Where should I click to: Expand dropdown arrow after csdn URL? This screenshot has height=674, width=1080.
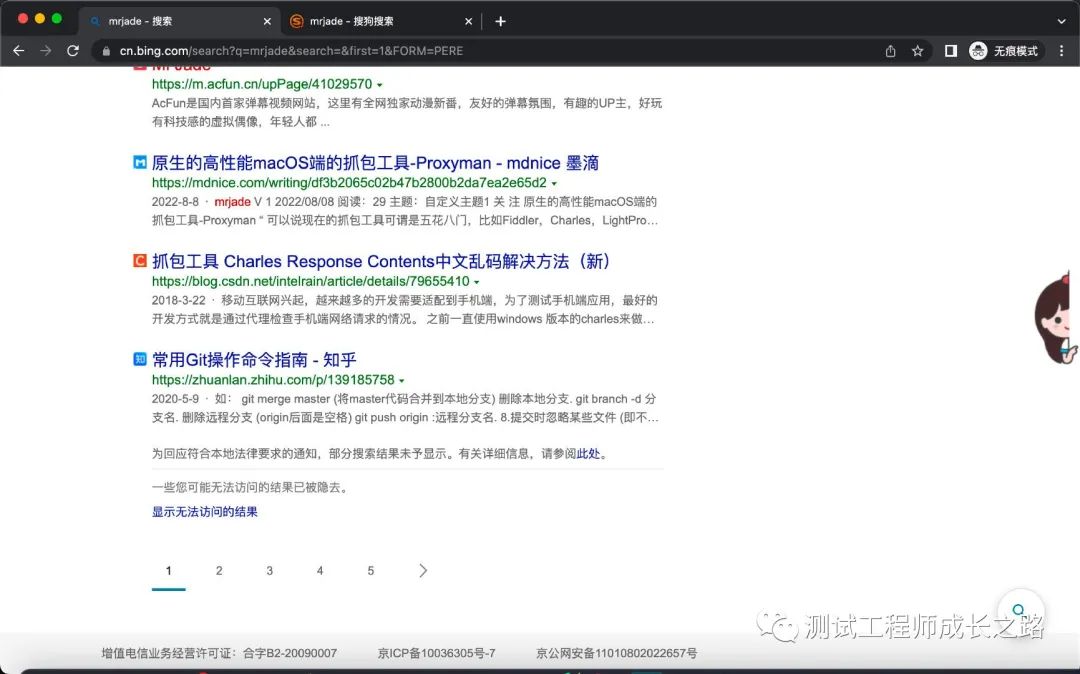[477, 282]
